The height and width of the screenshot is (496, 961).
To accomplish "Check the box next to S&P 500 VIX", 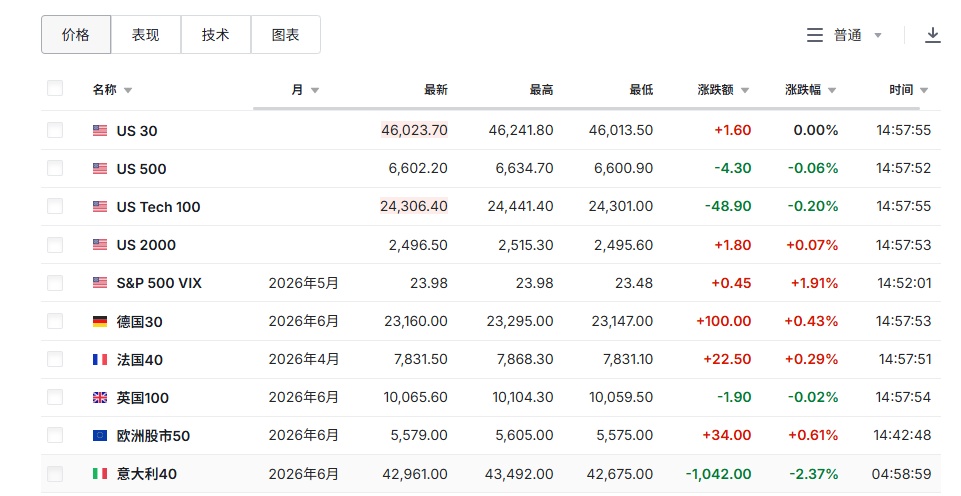I will pos(55,283).
